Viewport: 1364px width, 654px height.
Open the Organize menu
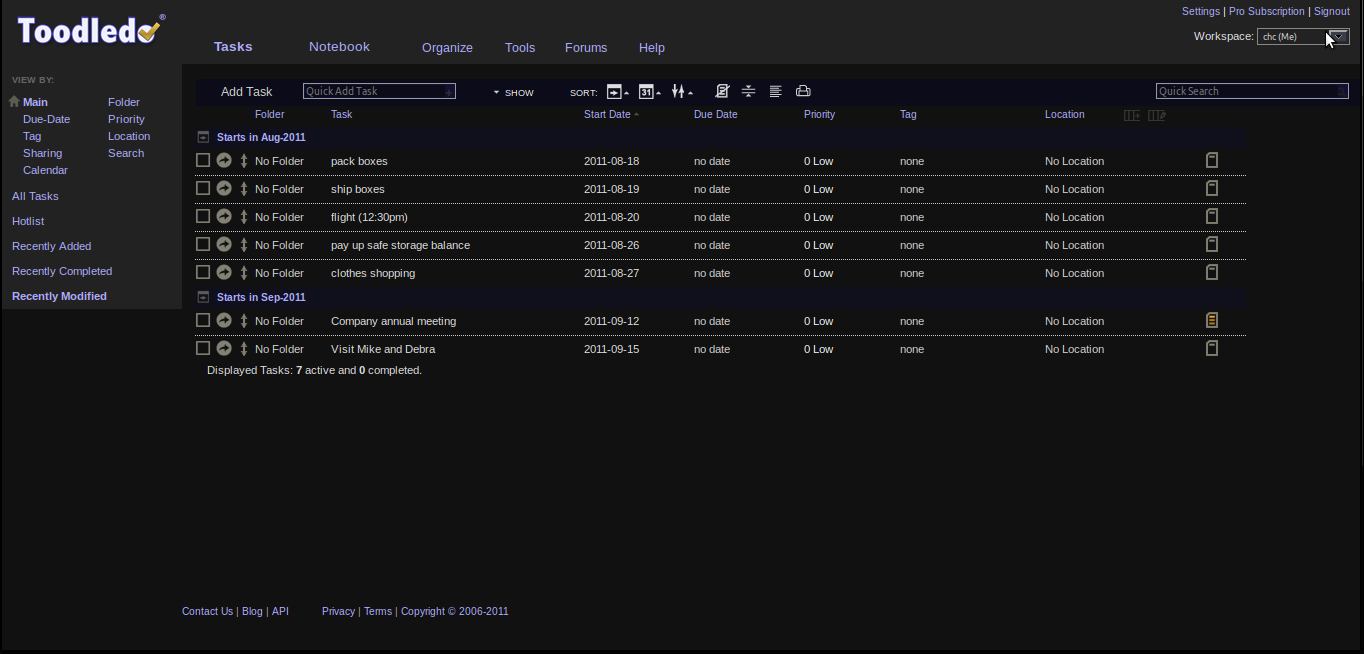(447, 48)
